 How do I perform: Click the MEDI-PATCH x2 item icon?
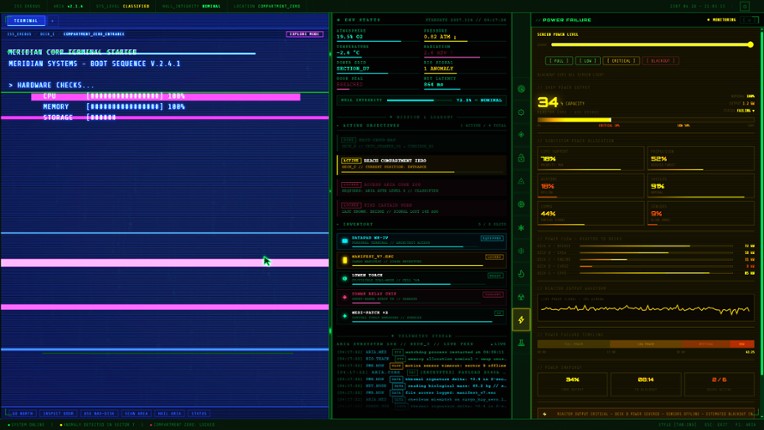pos(344,316)
